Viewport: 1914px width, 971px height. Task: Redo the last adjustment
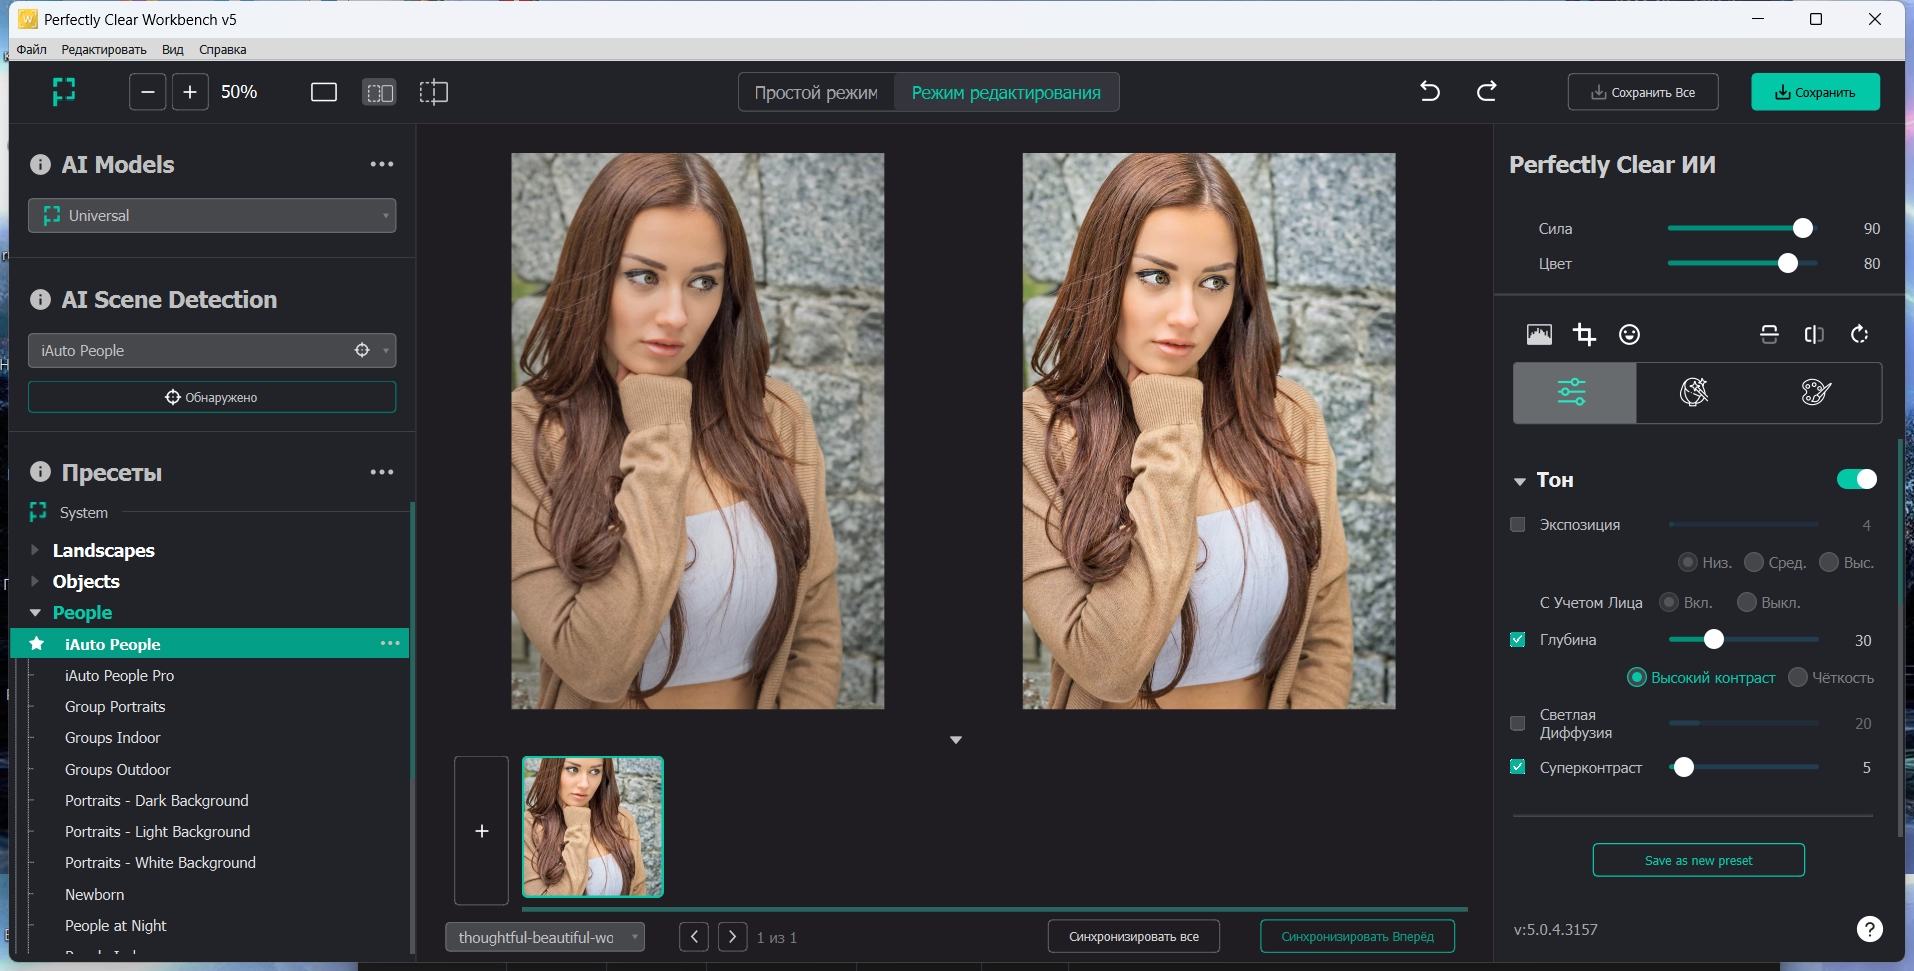click(x=1487, y=92)
